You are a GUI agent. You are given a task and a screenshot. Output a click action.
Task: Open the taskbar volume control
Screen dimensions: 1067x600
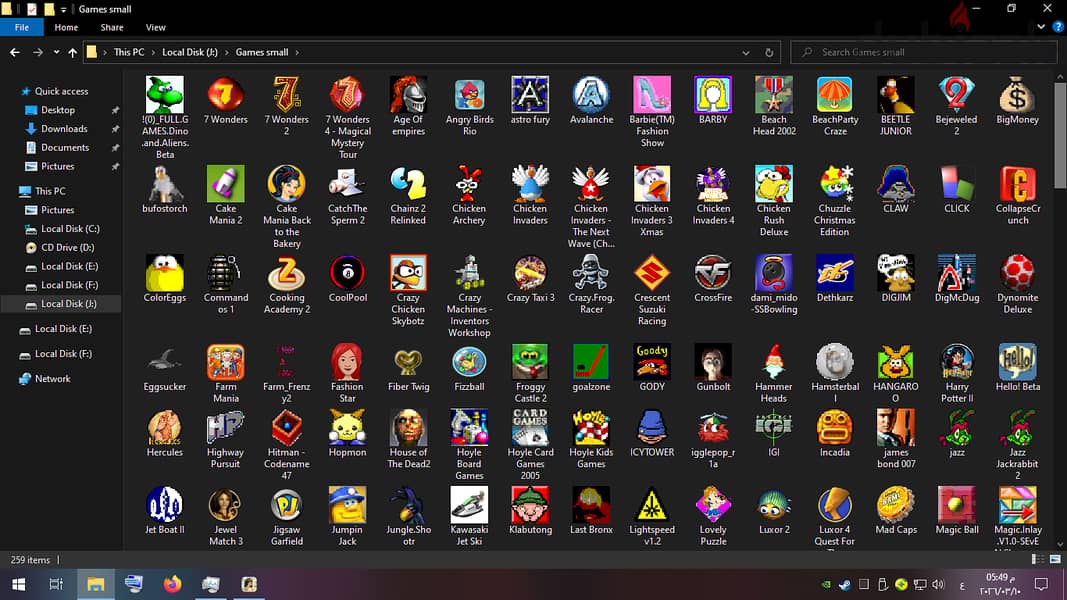[x=938, y=584]
